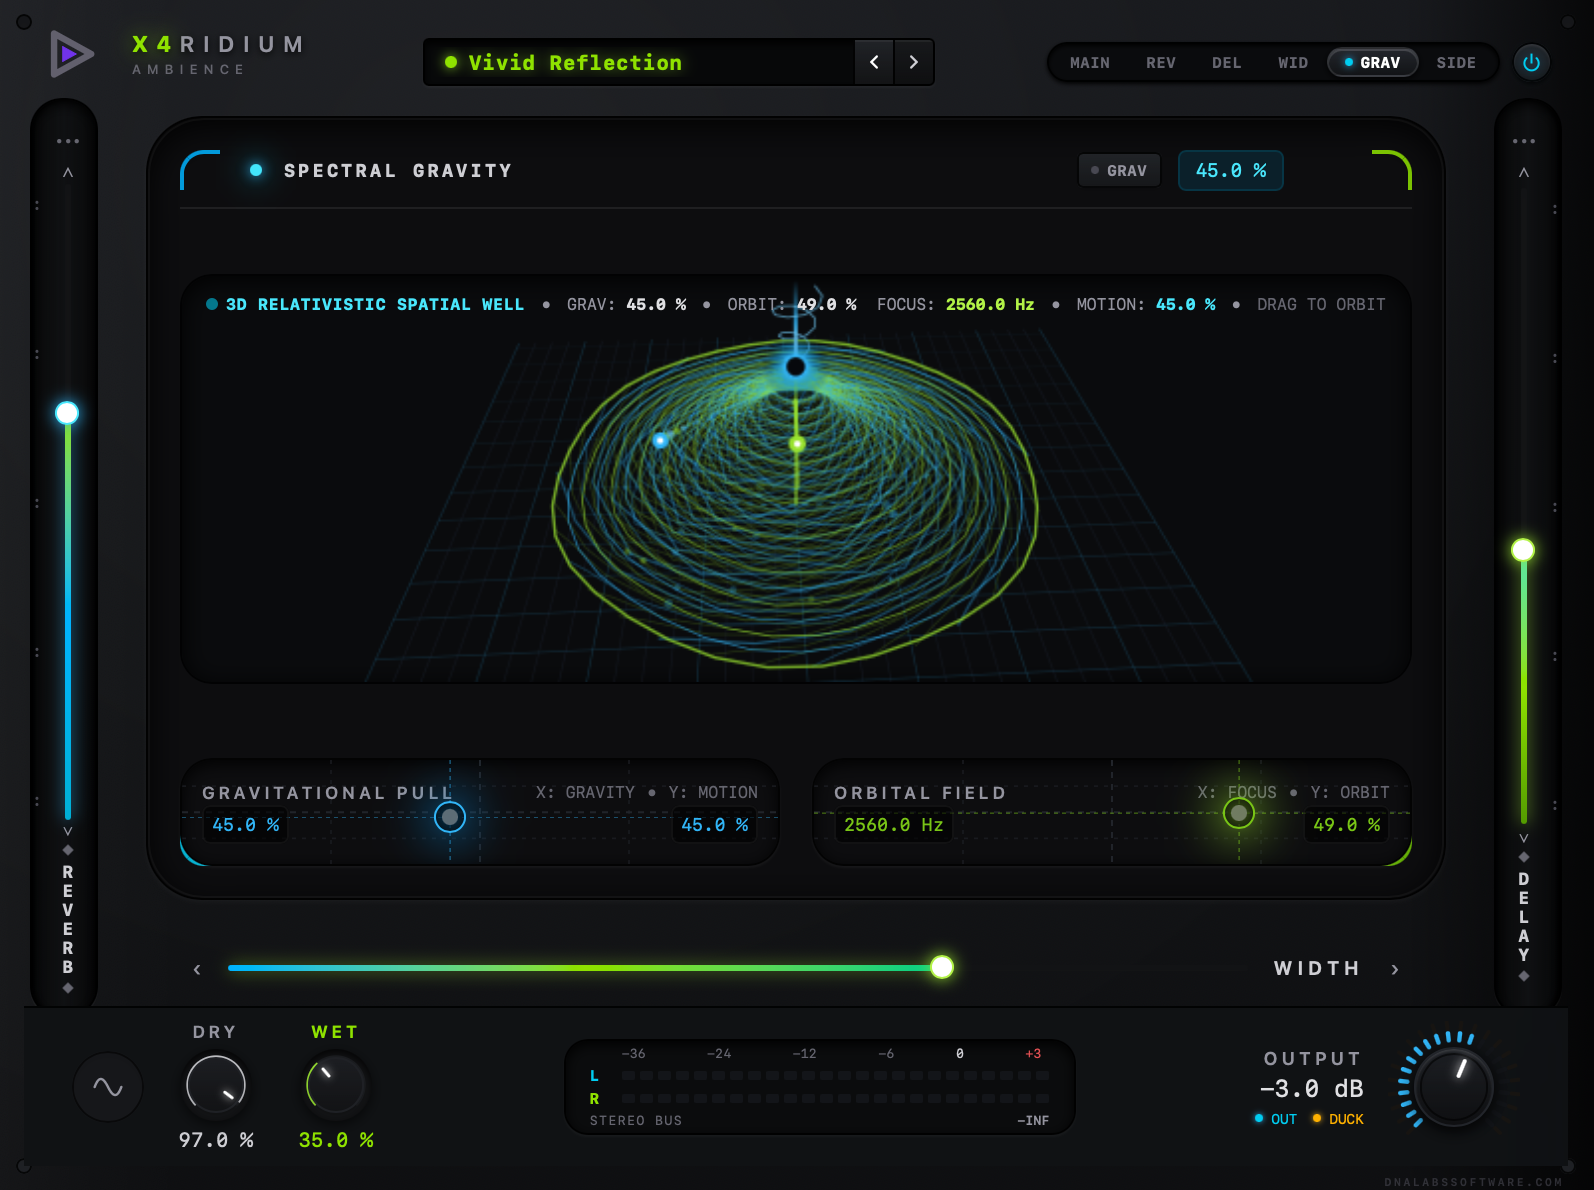
Task: Click the WET knob
Action: (335, 1085)
